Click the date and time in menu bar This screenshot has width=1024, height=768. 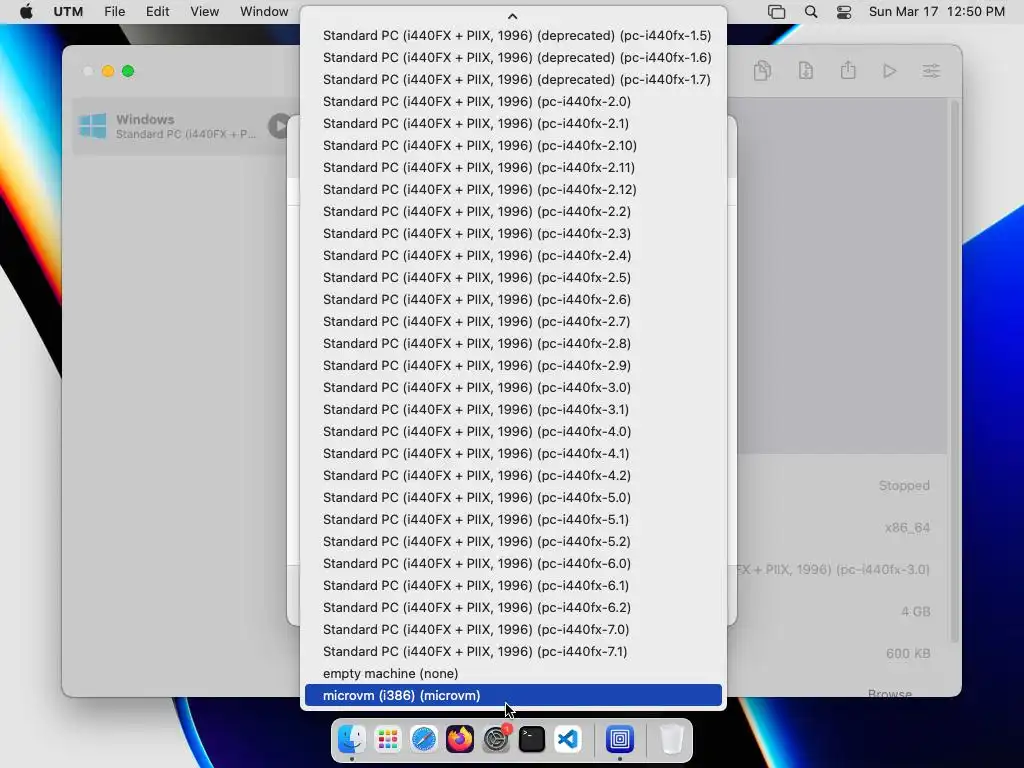tap(936, 12)
